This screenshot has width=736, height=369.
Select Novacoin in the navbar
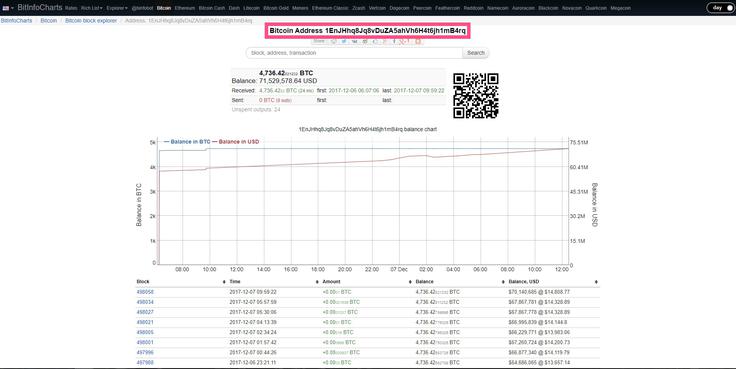pyautogui.click(x=572, y=8)
